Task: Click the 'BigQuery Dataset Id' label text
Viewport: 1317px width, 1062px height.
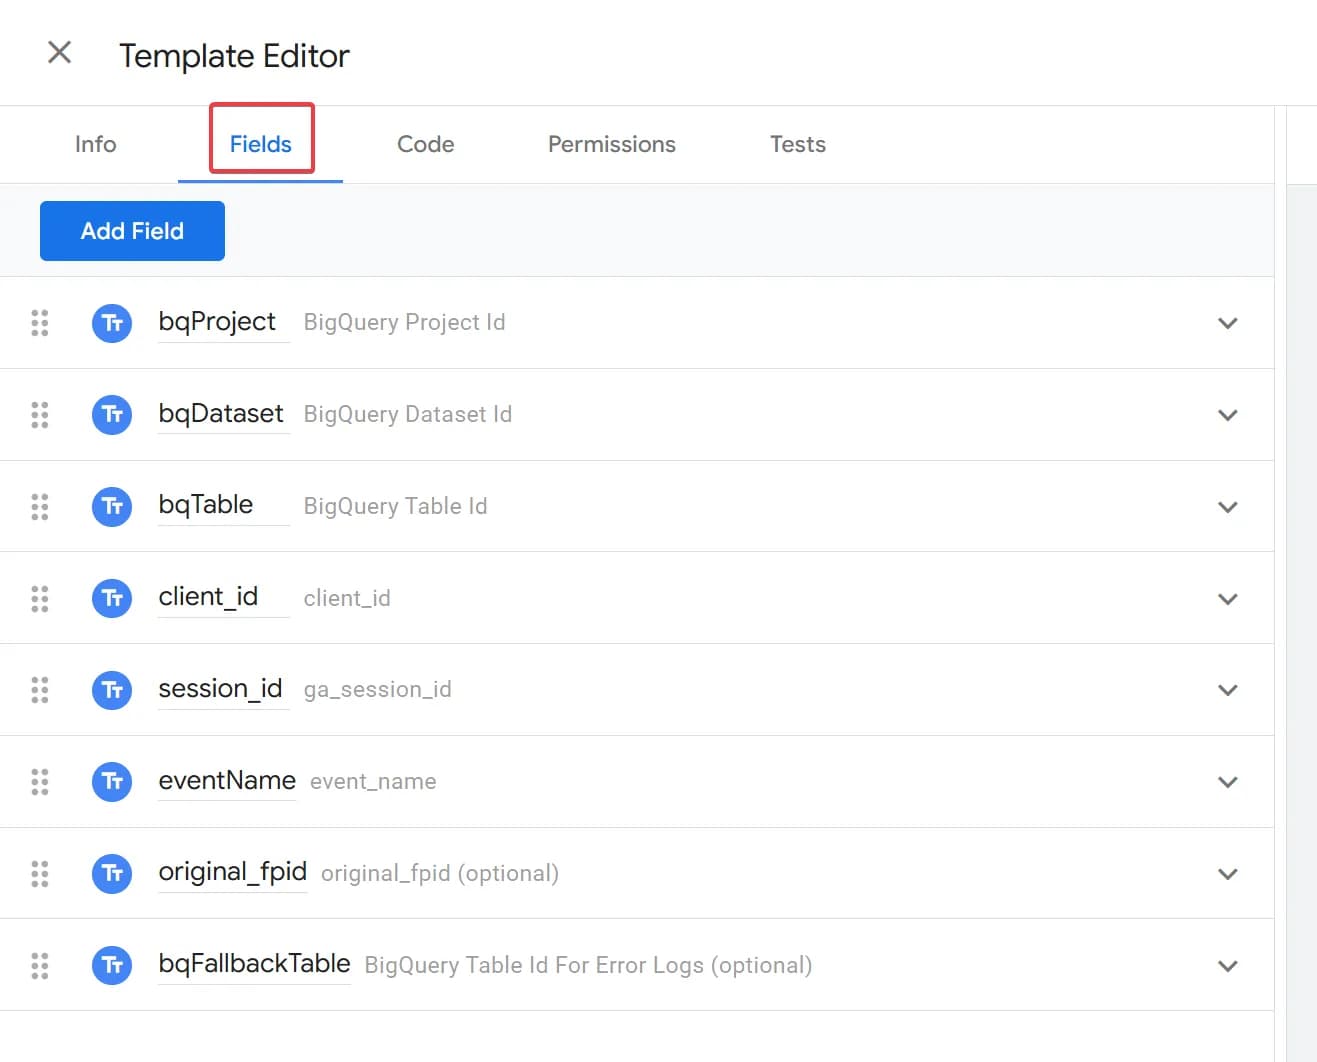Action: 407,414
